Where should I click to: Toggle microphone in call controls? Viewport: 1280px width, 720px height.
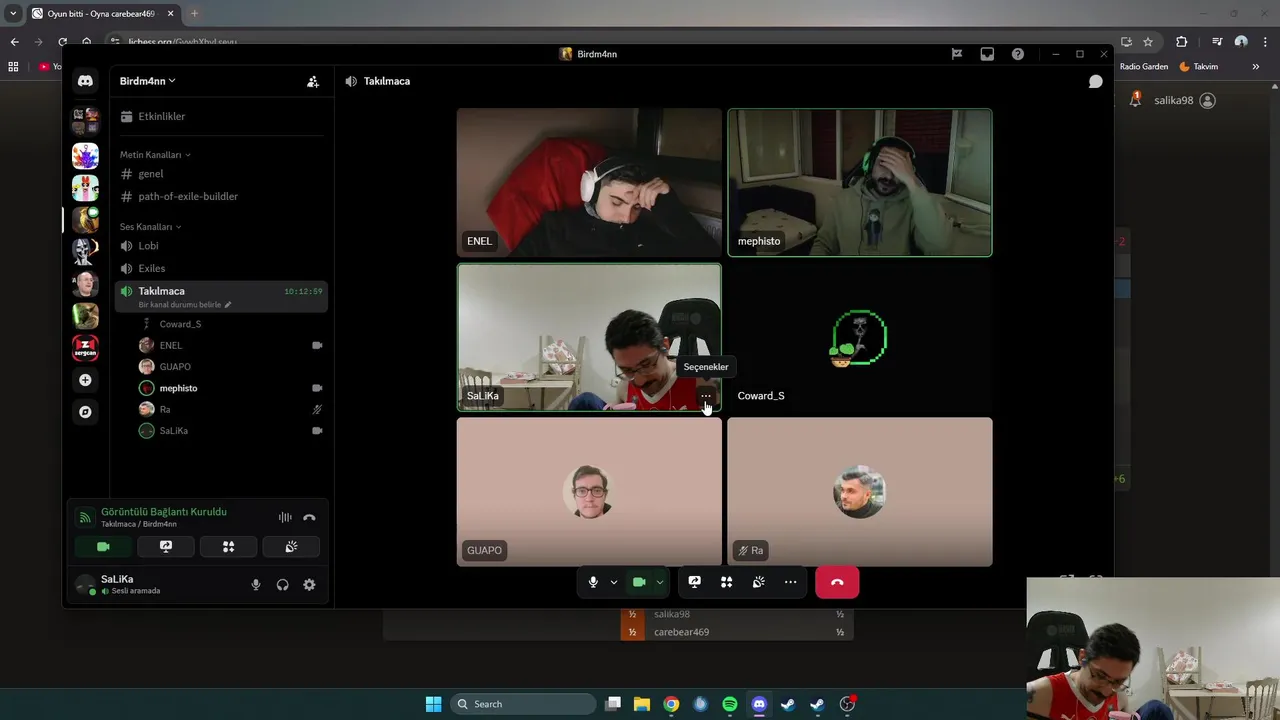tap(593, 582)
